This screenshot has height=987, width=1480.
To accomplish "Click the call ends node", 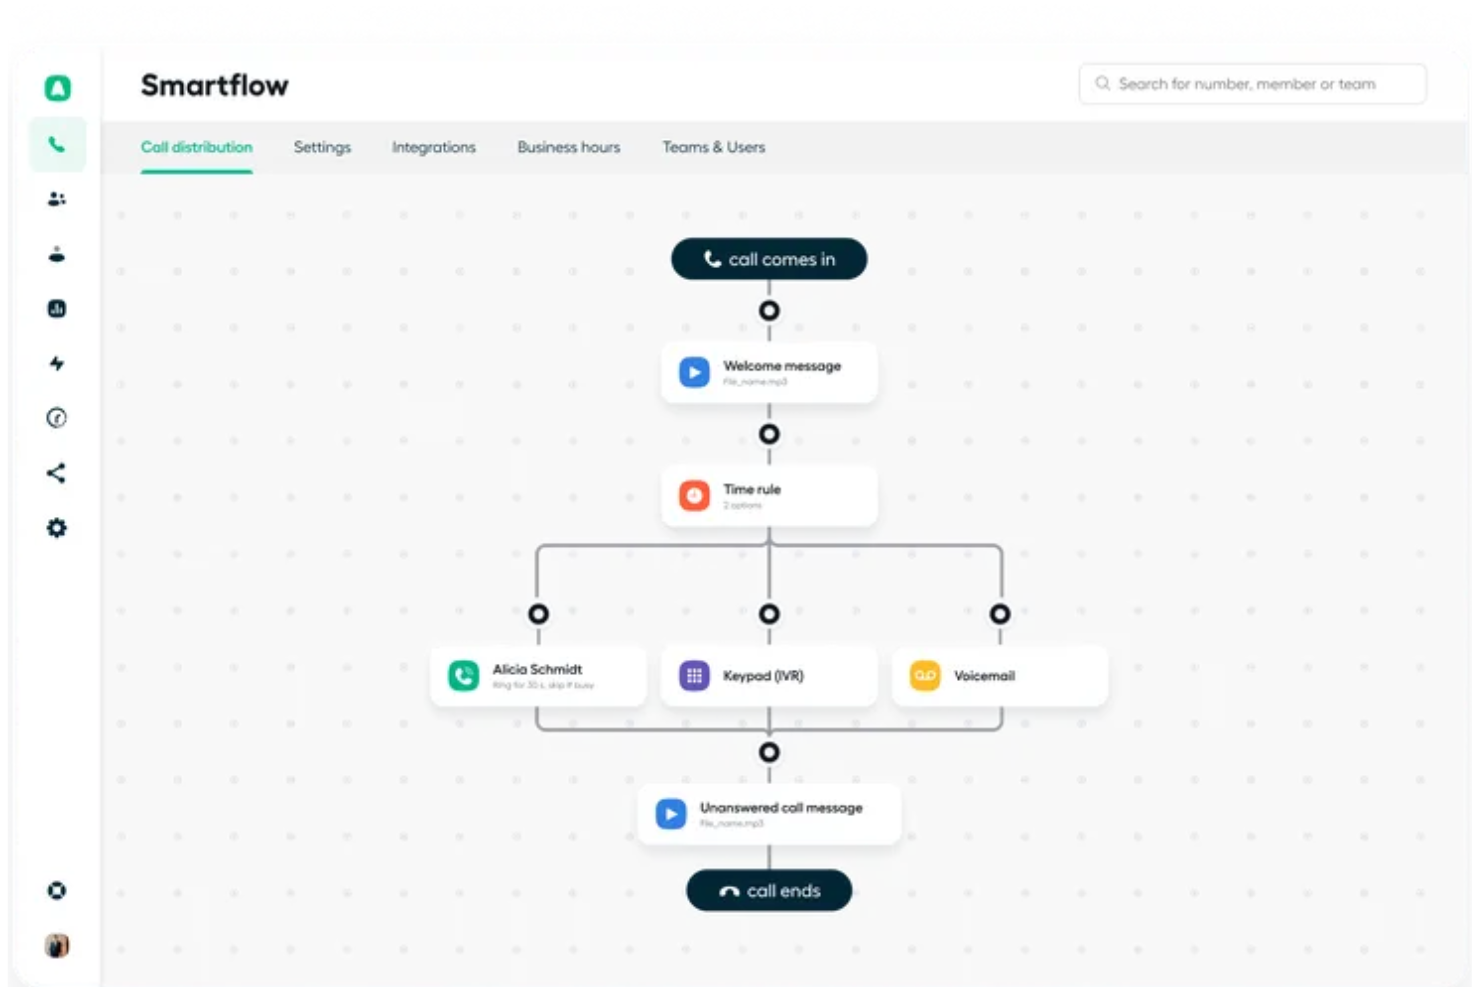I will (768, 890).
